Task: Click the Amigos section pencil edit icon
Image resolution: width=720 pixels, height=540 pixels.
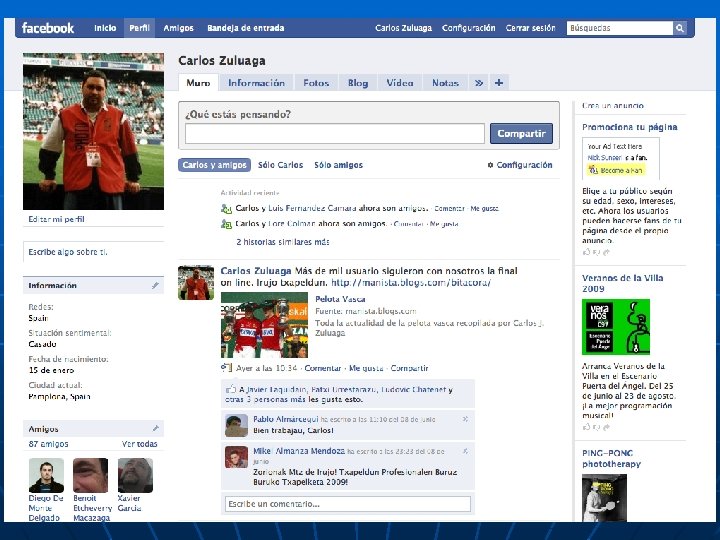Action: coord(155,428)
